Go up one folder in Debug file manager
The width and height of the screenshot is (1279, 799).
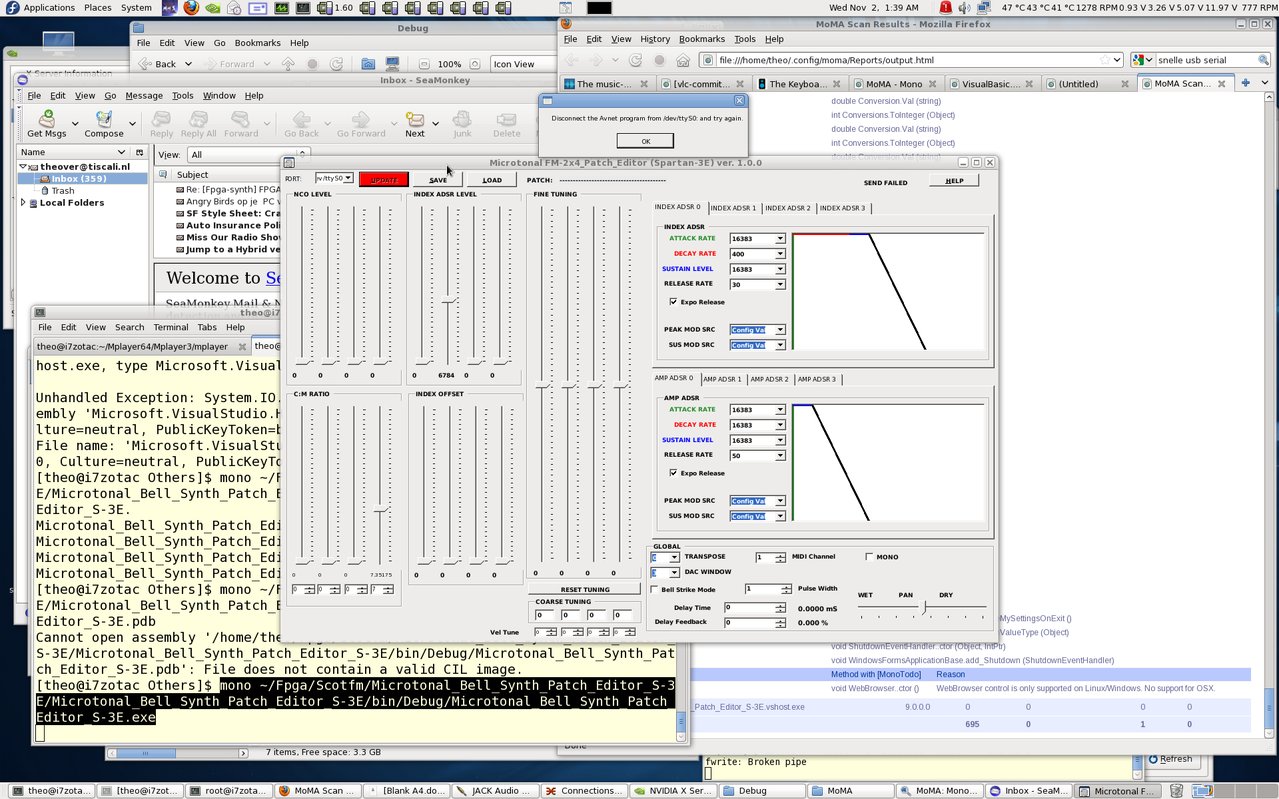pos(289,64)
